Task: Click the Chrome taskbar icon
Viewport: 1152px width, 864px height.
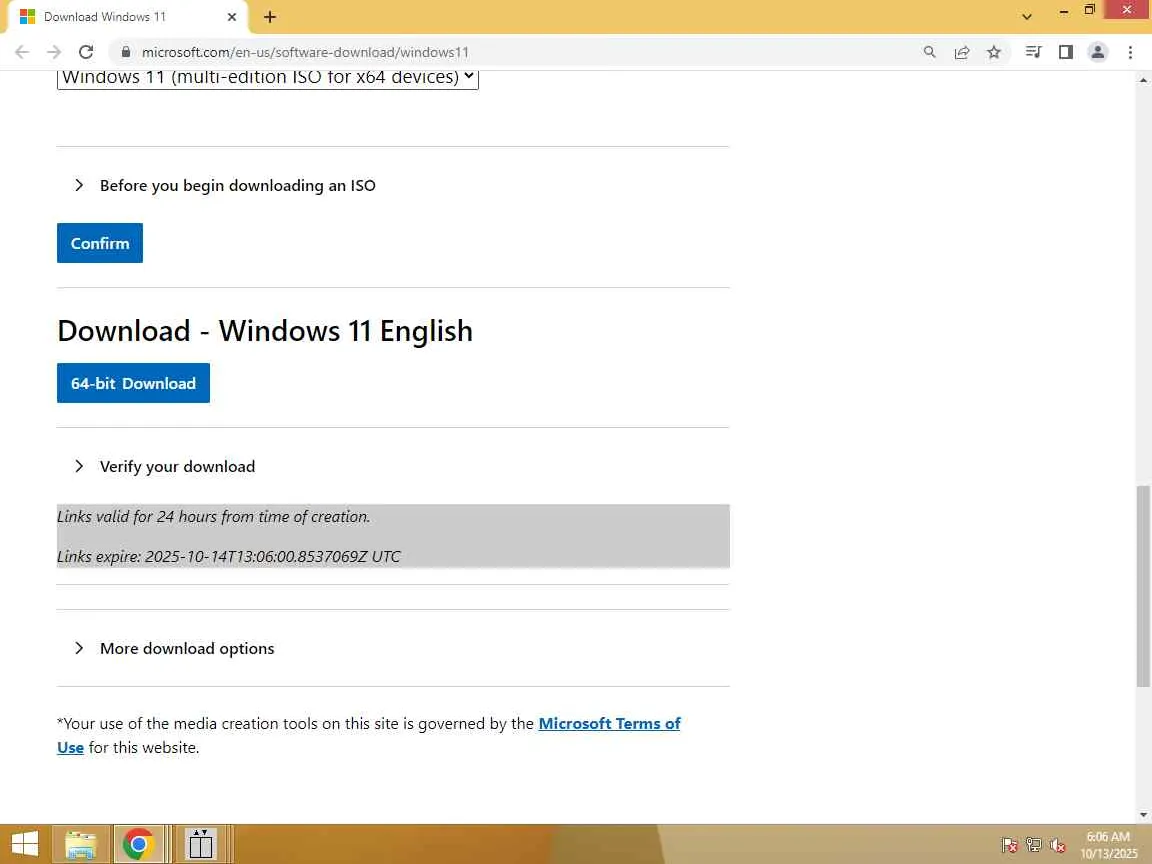Action: (x=138, y=844)
